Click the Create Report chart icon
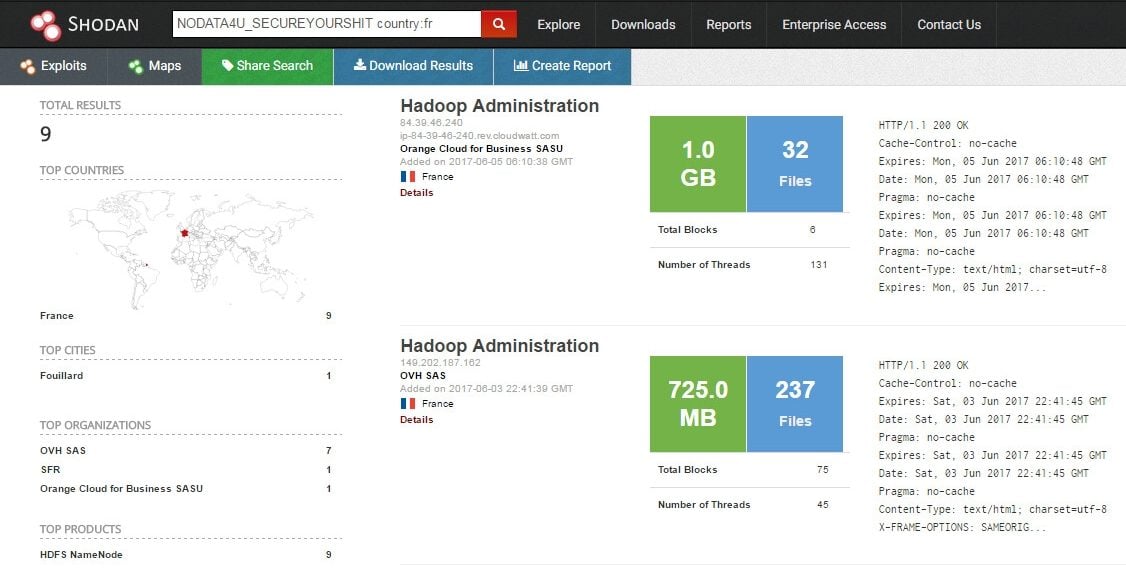This screenshot has height=568, width=1126. coord(521,65)
